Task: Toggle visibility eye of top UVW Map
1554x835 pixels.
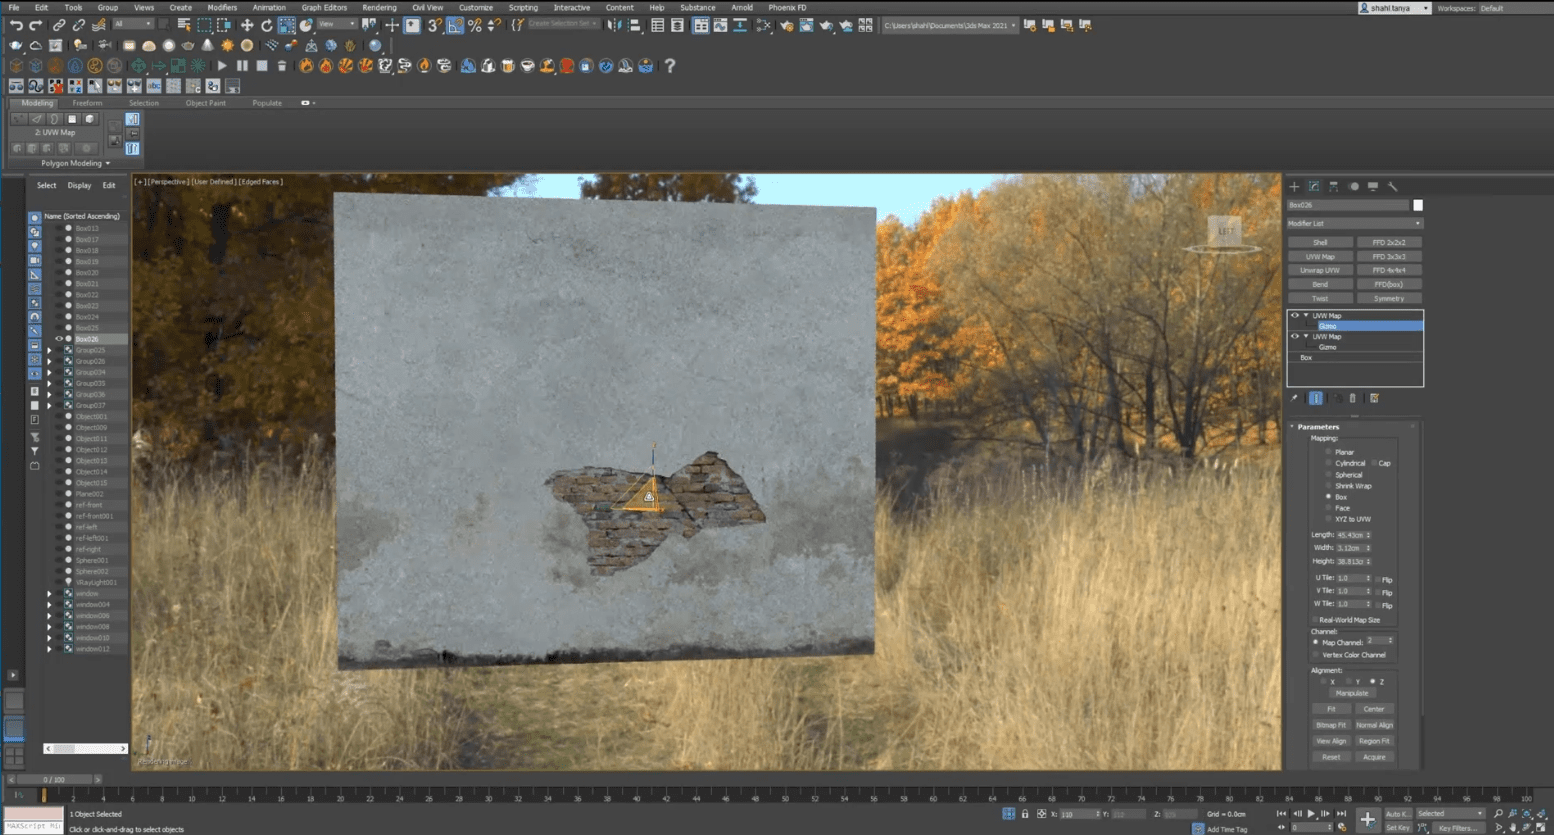Action: tap(1295, 315)
